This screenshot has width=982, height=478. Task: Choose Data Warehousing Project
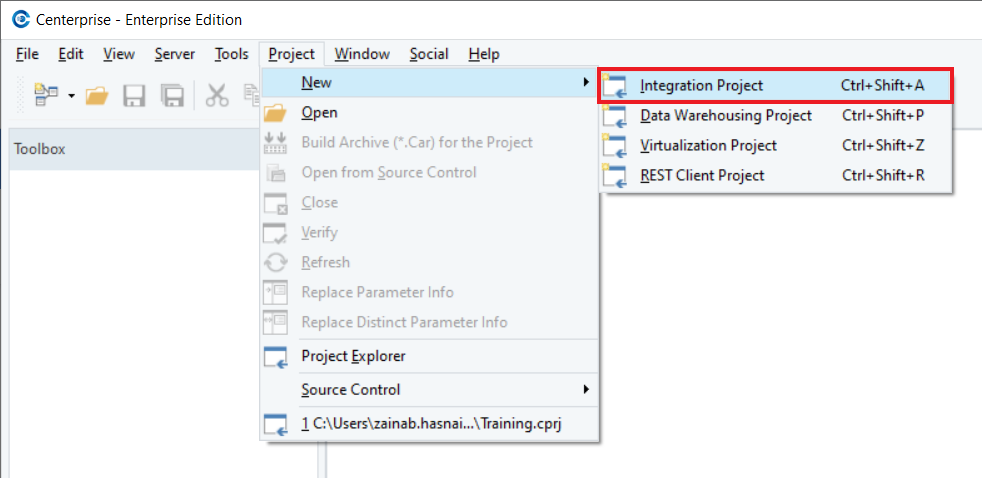725,116
